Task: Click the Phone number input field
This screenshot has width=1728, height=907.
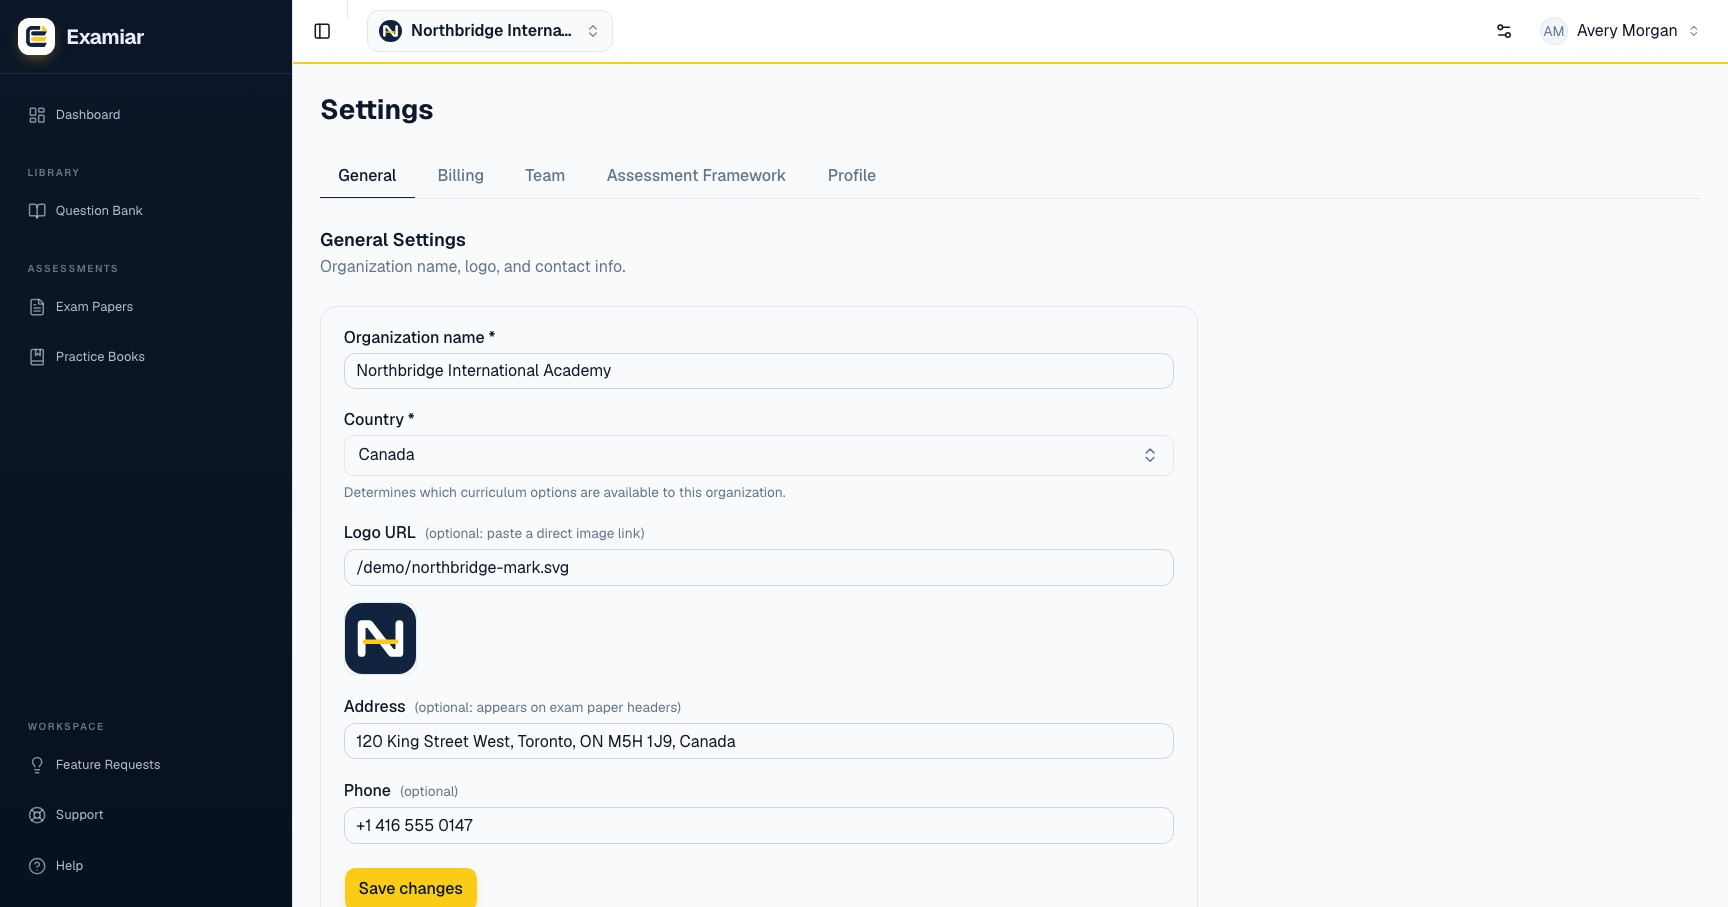Action: click(758, 826)
